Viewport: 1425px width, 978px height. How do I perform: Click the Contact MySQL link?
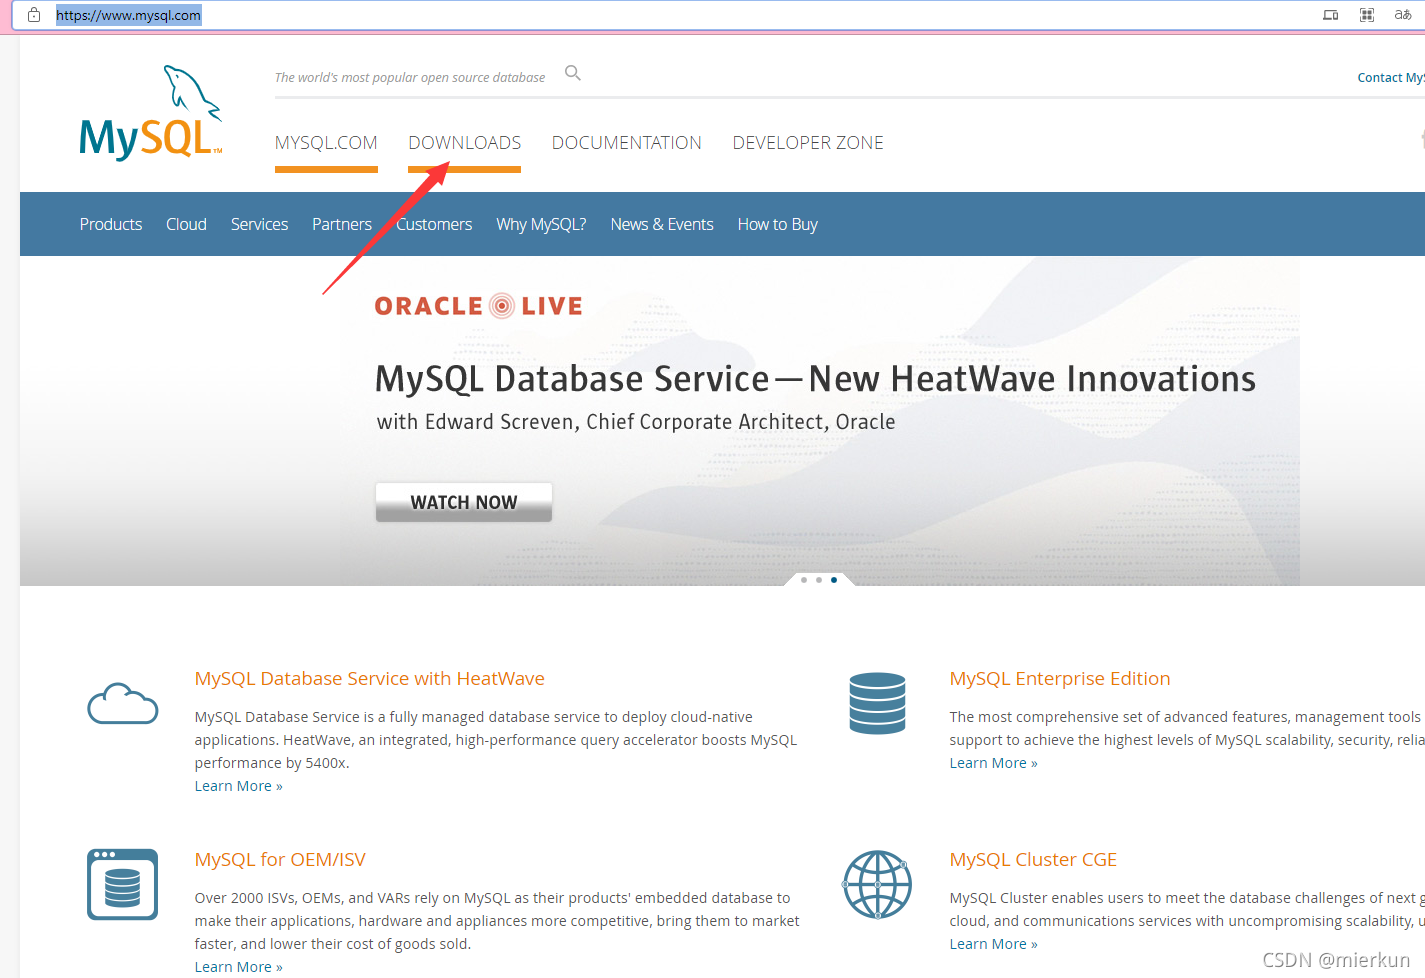coord(1391,77)
